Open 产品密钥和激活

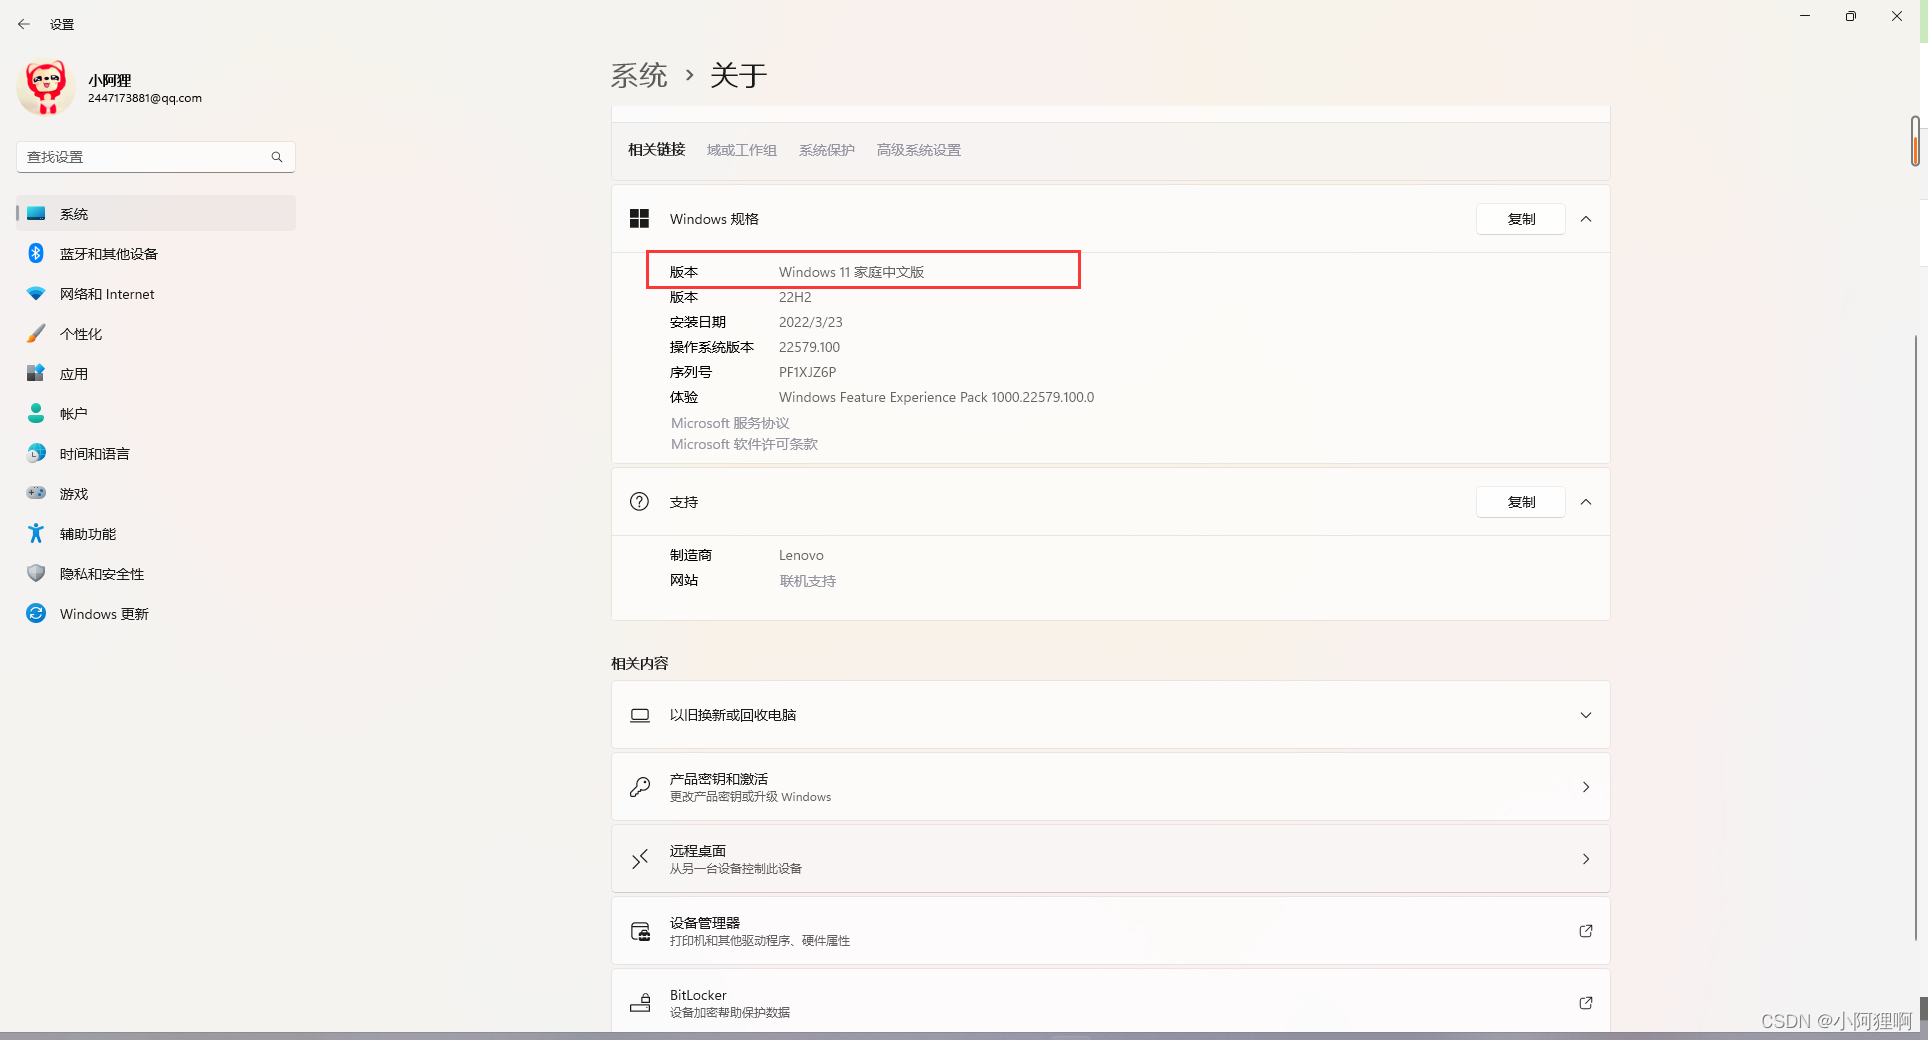(1110, 787)
